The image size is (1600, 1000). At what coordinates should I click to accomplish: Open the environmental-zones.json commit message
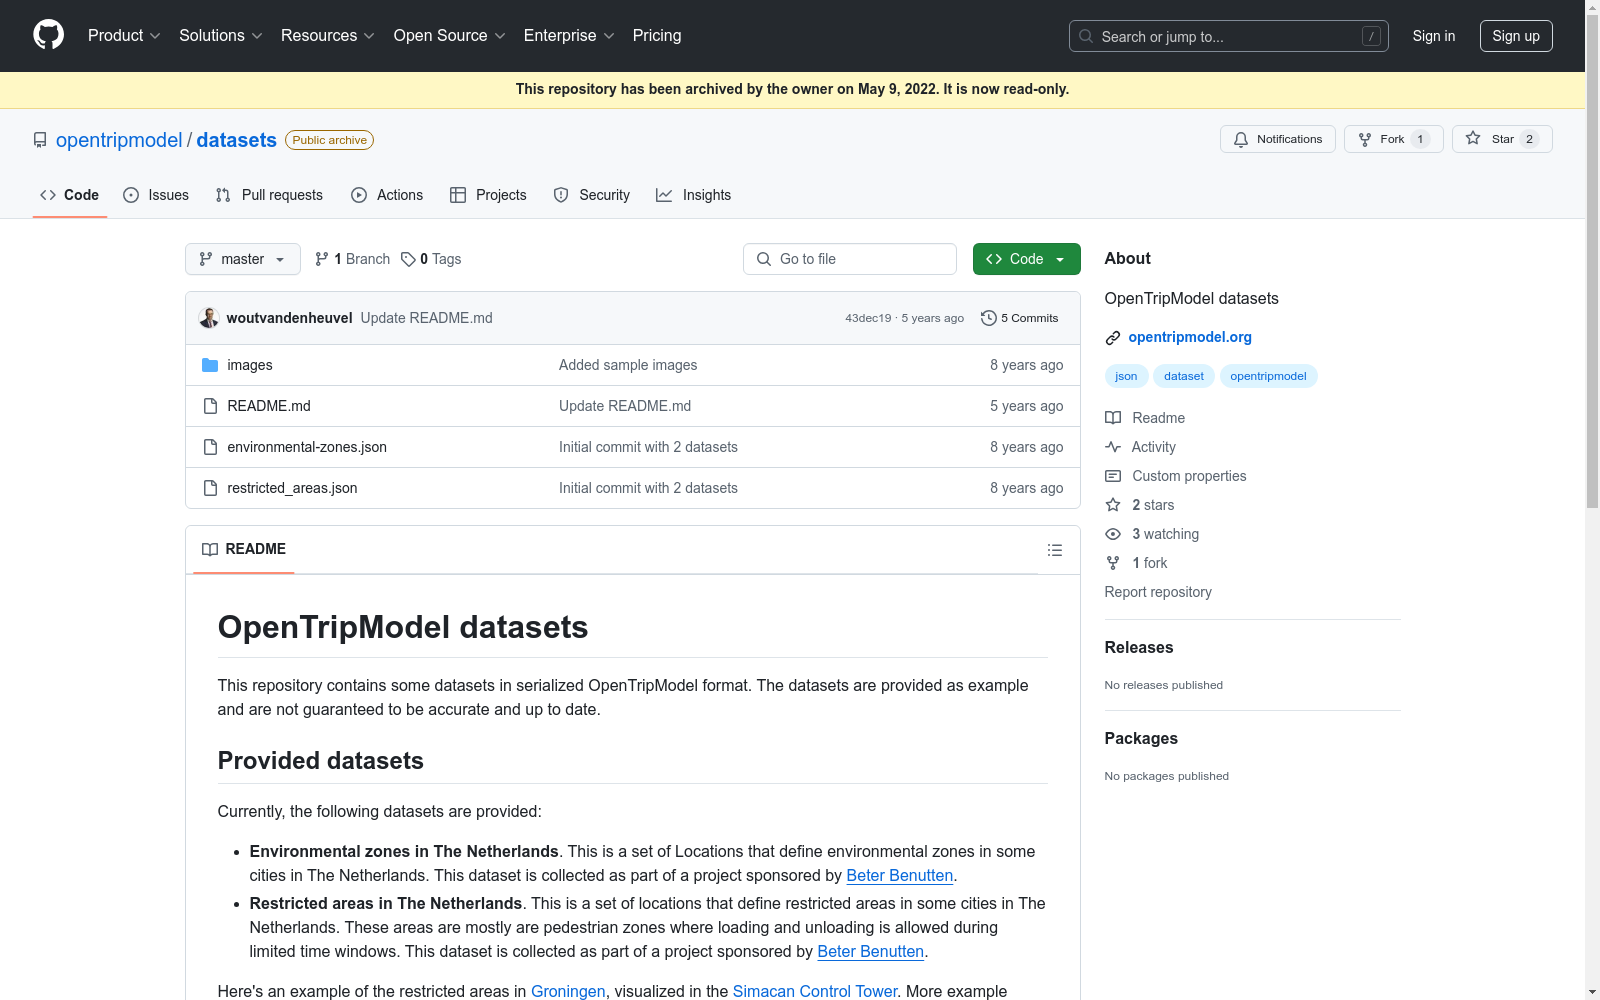[648, 447]
